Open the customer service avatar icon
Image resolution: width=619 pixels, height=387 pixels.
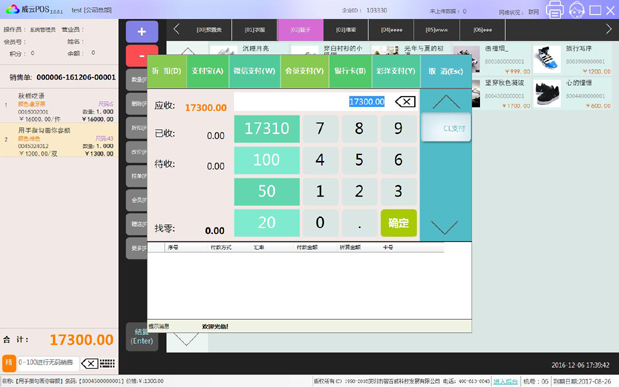coord(577,9)
